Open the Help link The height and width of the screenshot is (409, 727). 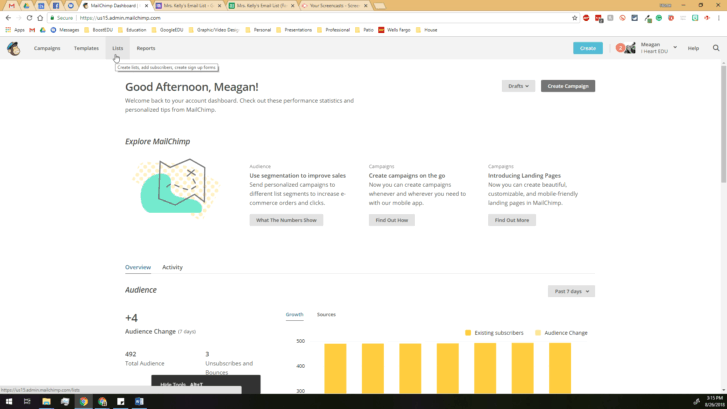click(x=693, y=48)
